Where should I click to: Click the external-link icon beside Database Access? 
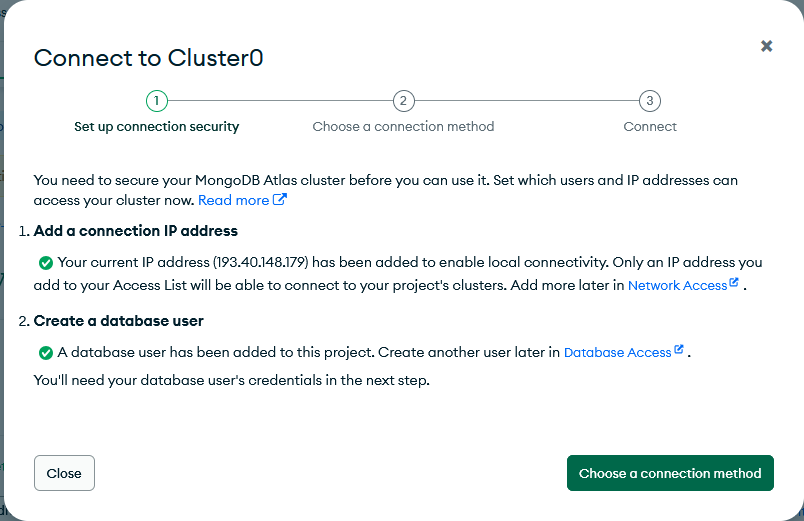(x=679, y=350)
